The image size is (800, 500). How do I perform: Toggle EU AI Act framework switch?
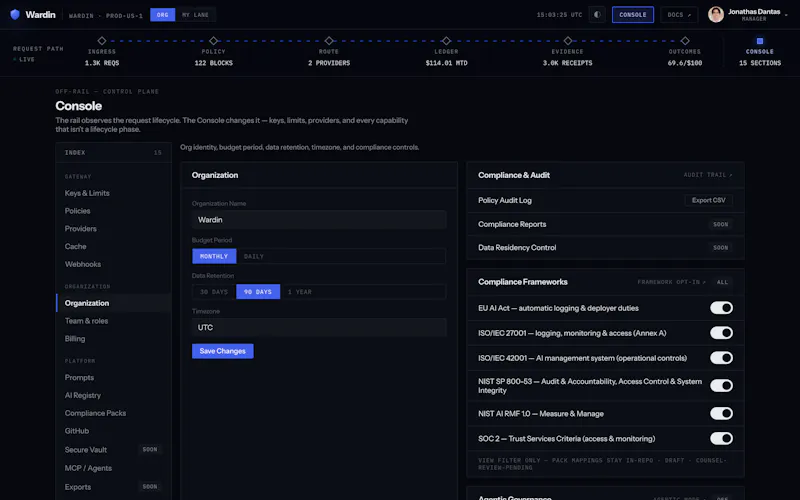(x=721, y=308)
